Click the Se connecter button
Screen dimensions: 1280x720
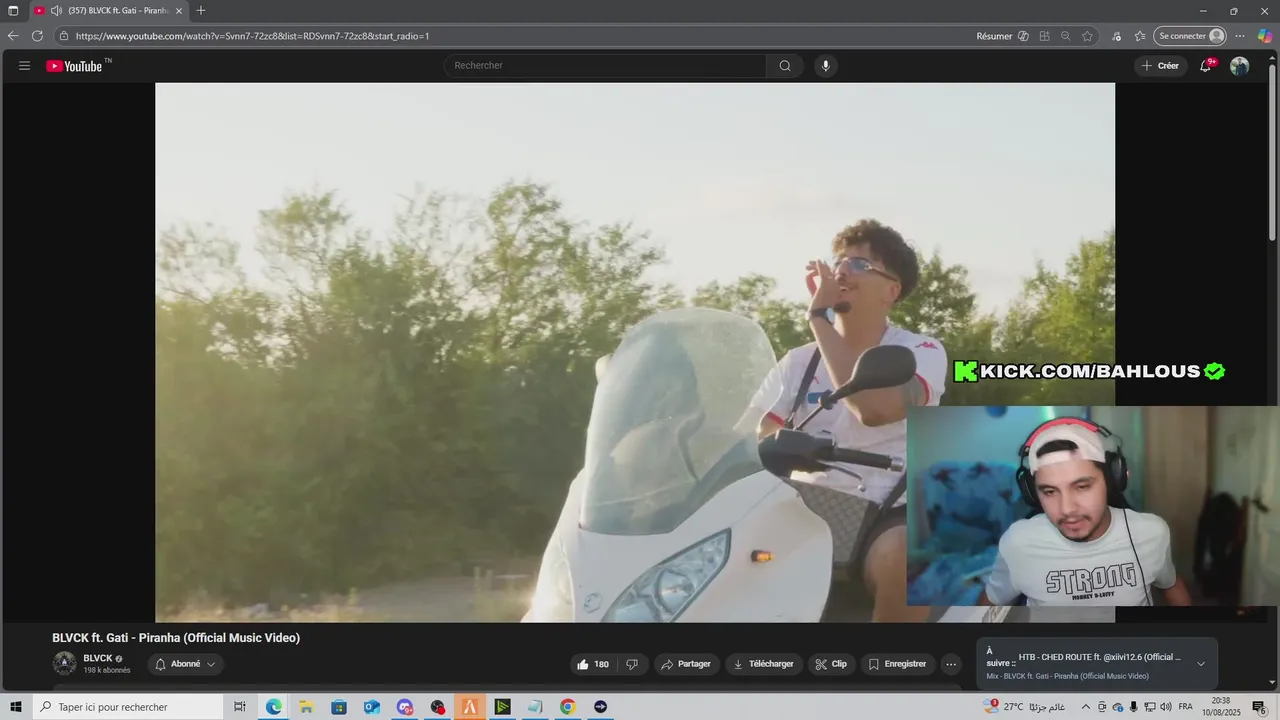1190,36
